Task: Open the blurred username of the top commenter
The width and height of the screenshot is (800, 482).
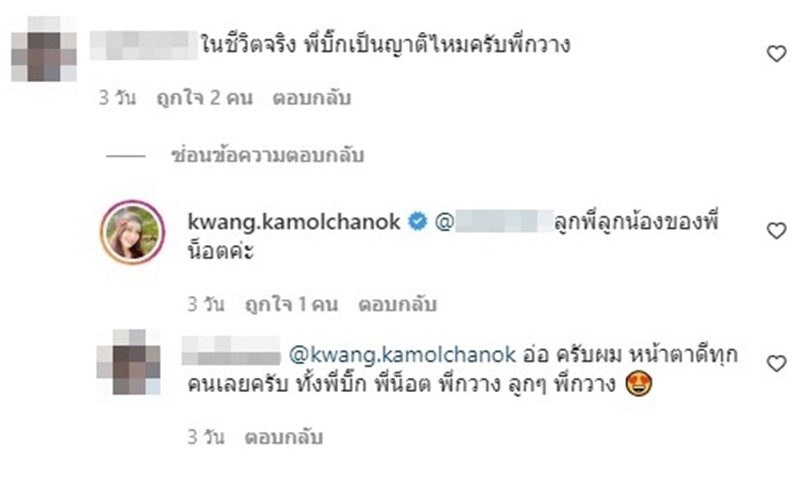Action: point(144,45)
